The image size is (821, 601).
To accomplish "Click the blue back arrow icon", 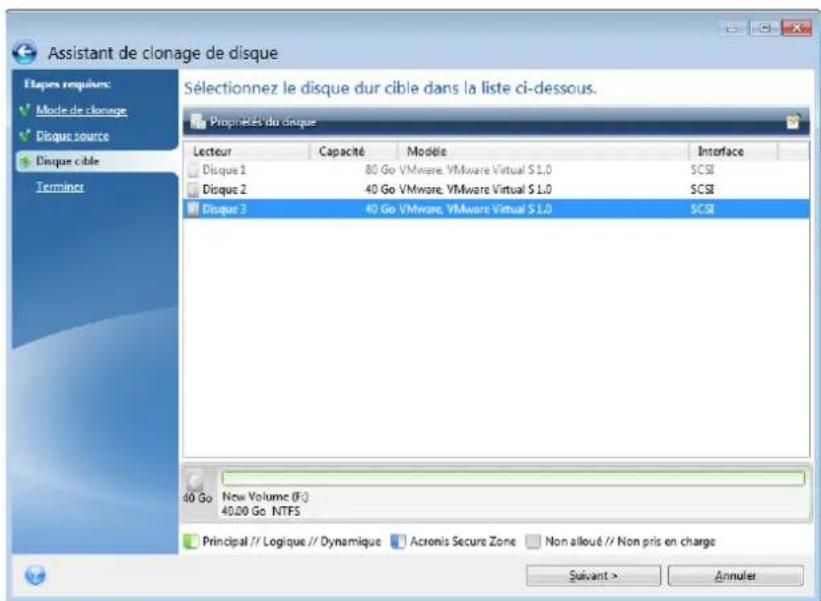I will point(25,53).
